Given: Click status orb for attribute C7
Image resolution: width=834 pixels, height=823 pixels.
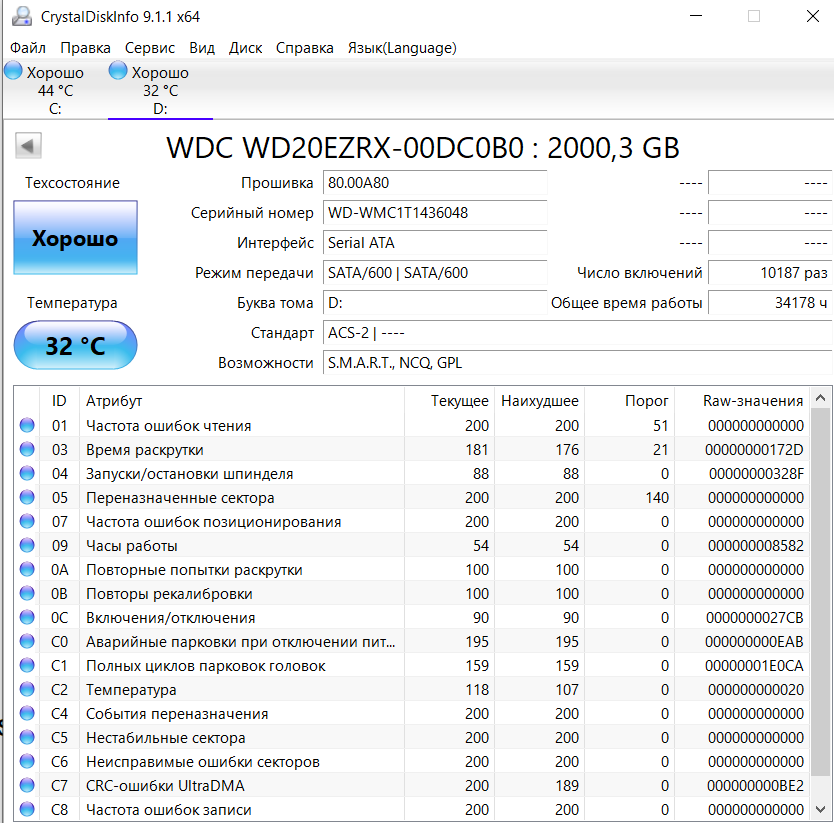Looking at the screenshot, I should click(x=27, y=785).
